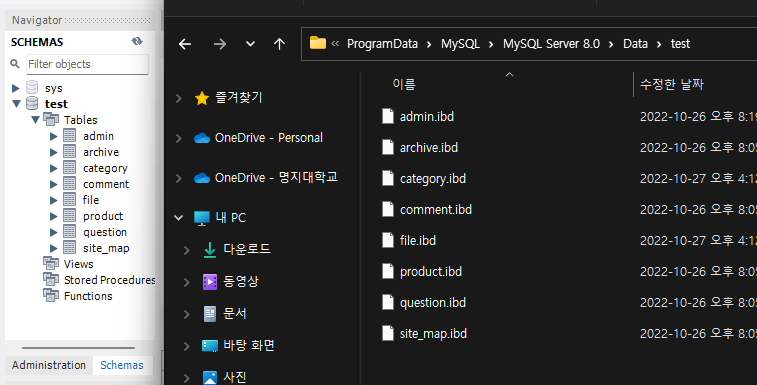Click the comment table icon
This screenshot has height=385, width=757.
click(x=70, y=184)
